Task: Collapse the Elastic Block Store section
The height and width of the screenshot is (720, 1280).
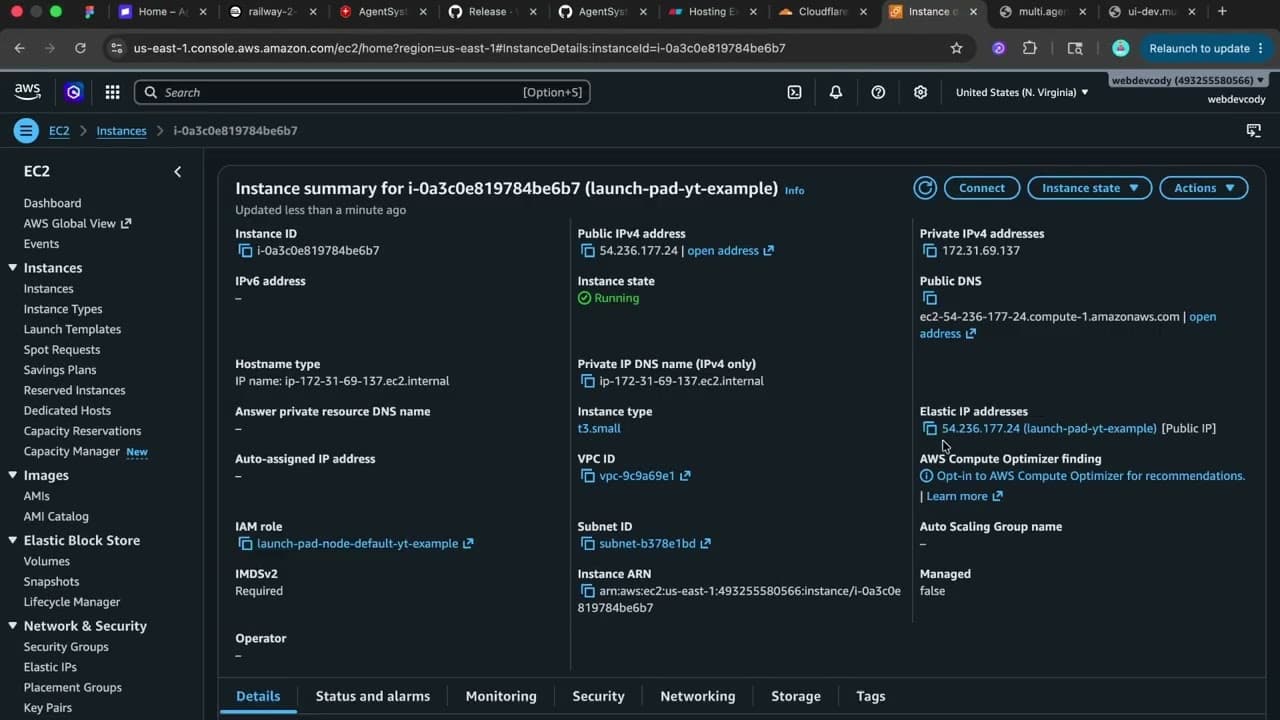Action: [x=13, y=540]
